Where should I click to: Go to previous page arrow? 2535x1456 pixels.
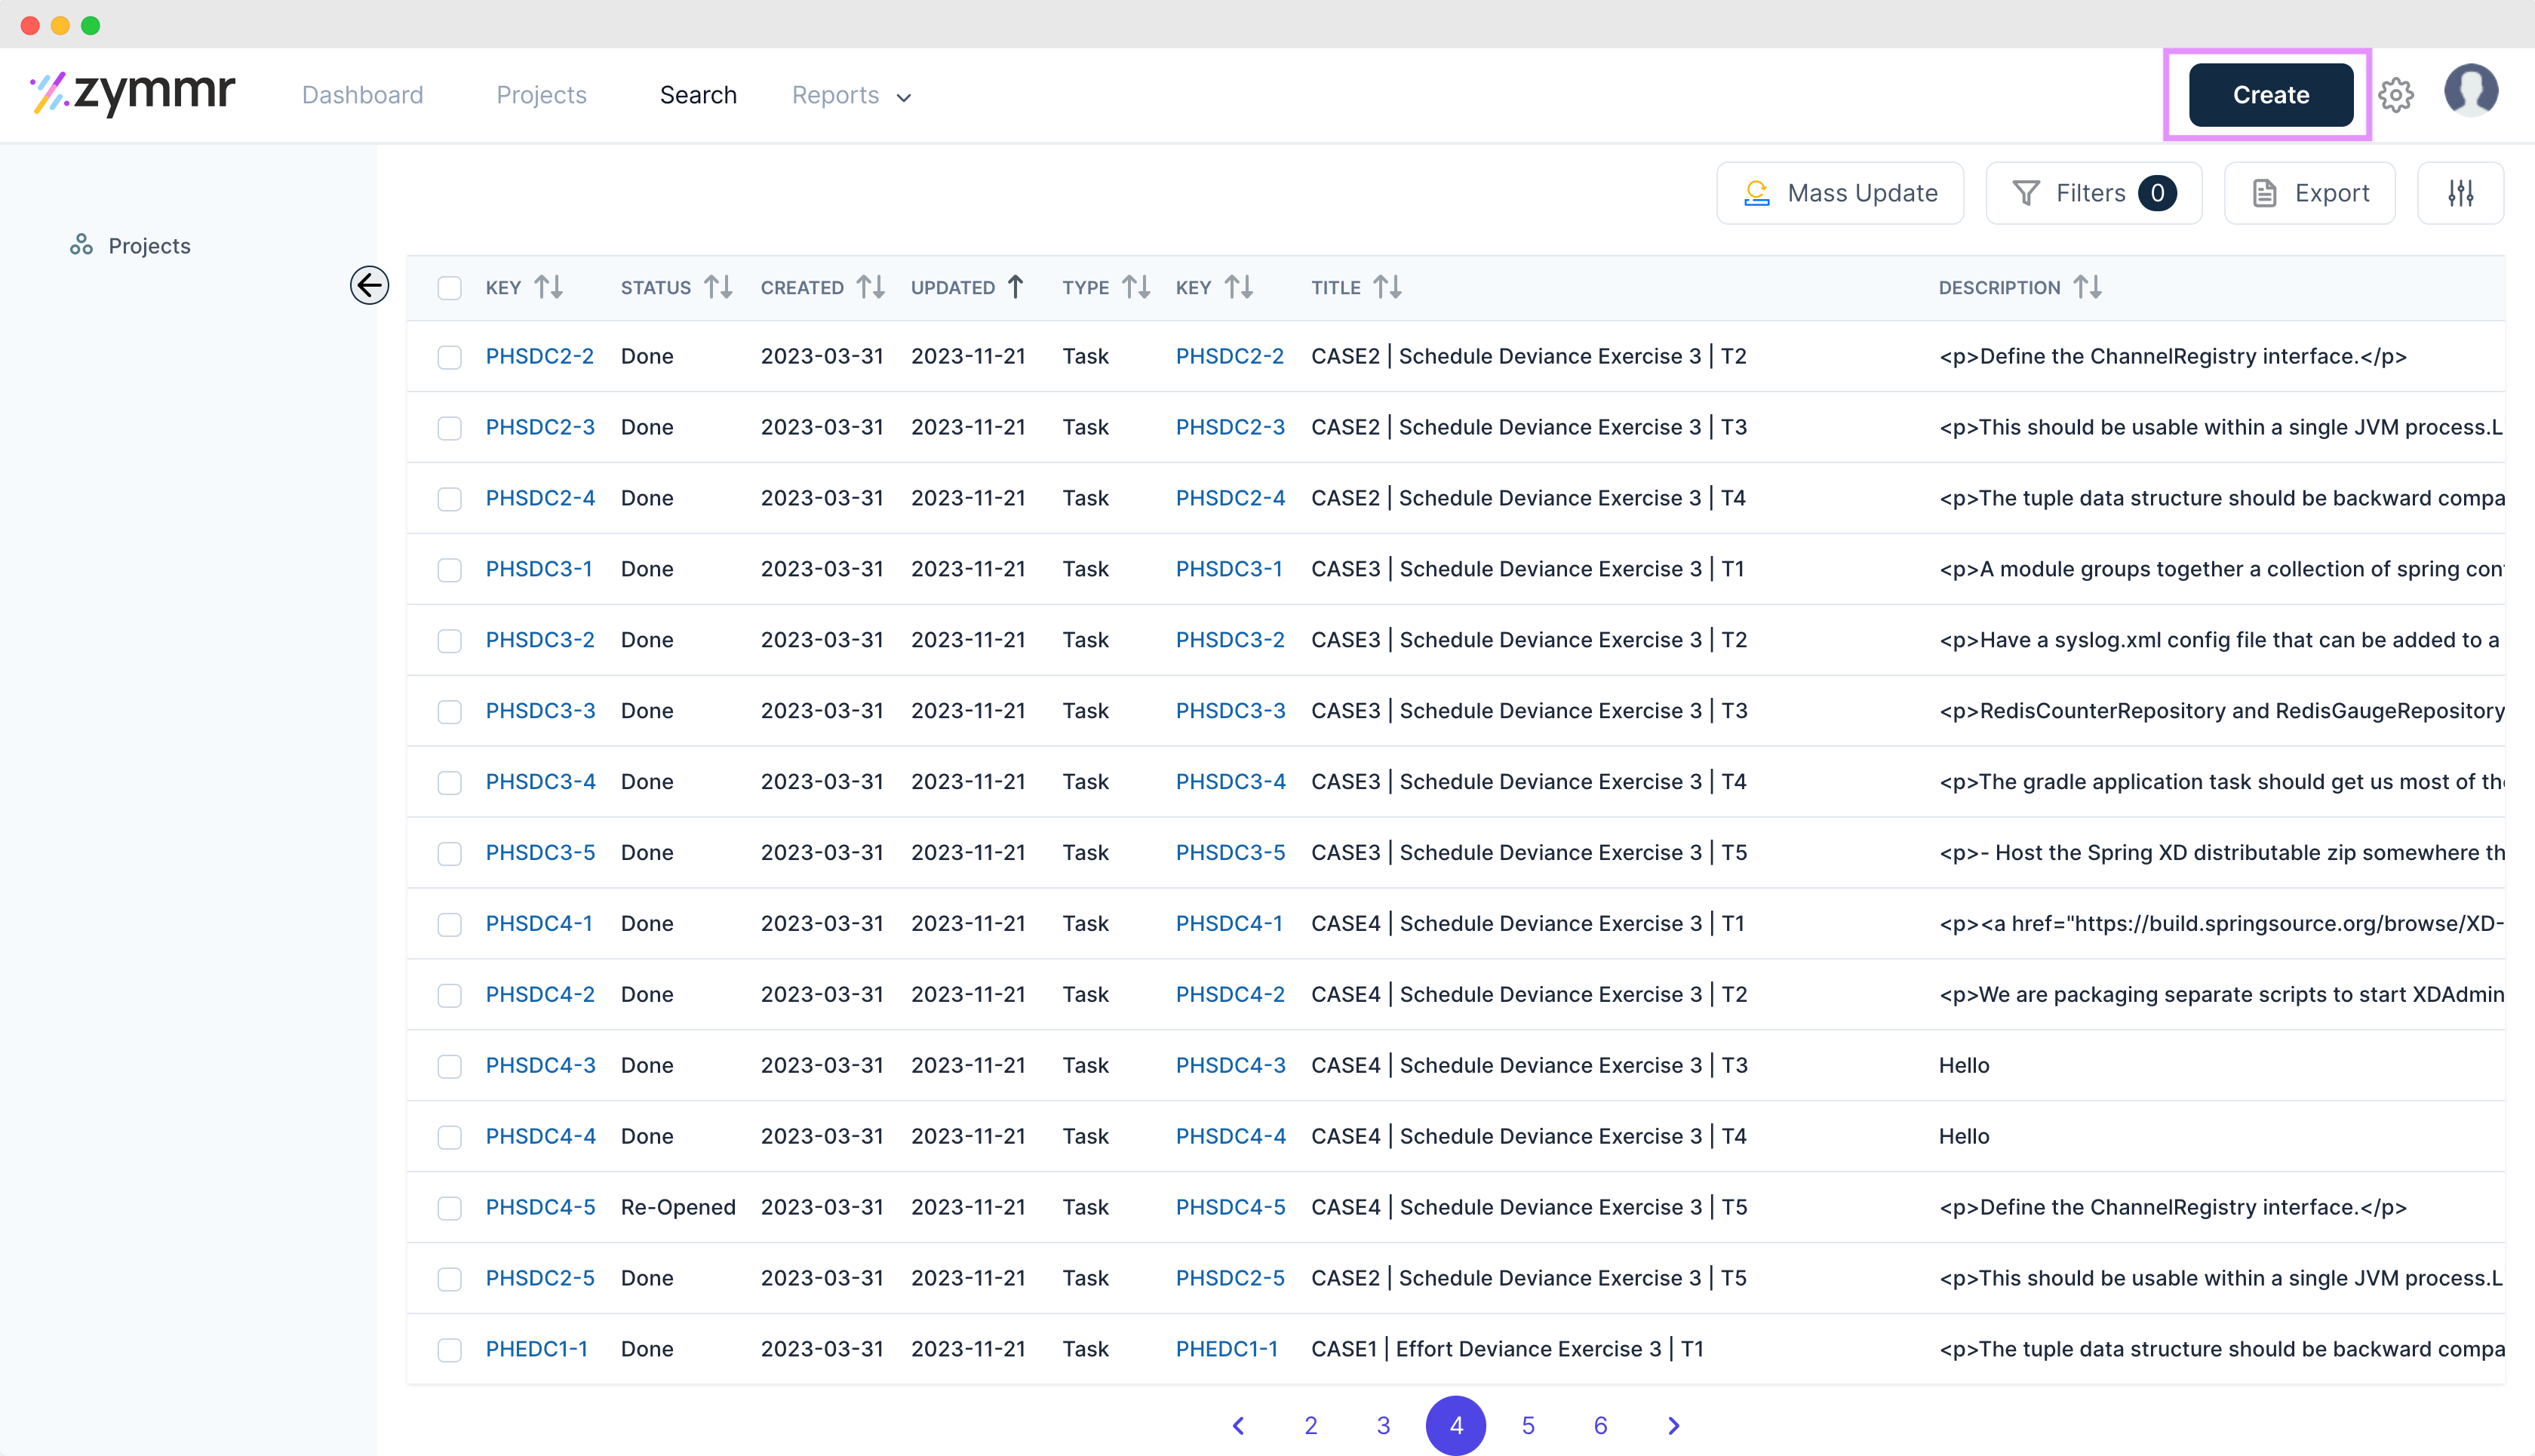pyautogui.click(x=1238, y=1425)
